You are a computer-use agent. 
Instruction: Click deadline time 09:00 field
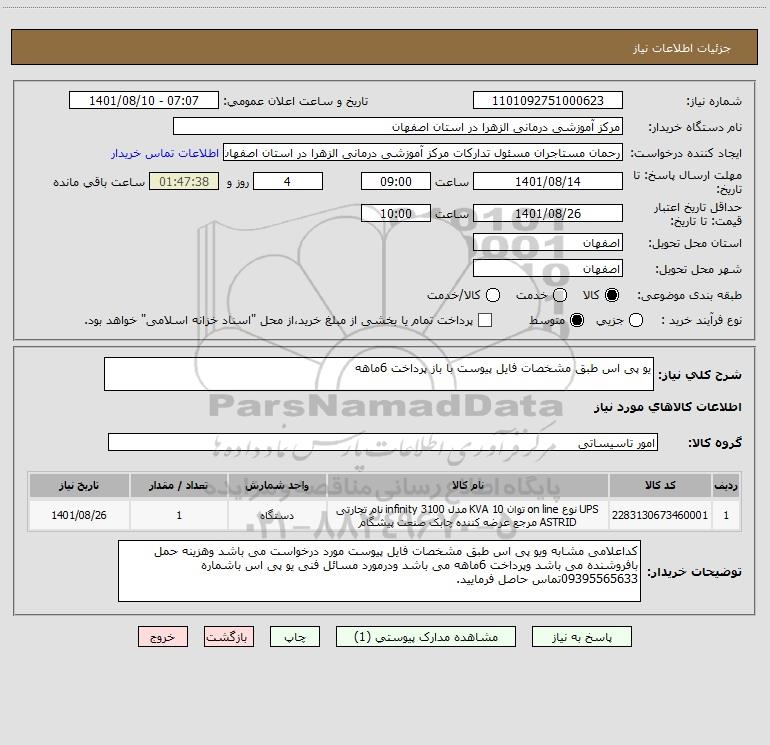396,181
